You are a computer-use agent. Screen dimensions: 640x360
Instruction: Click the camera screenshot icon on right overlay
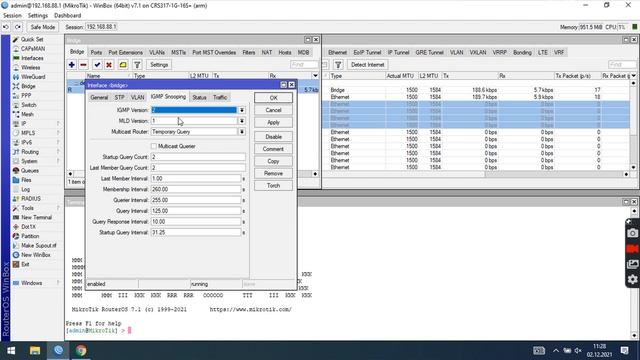(x=632, y=233)
